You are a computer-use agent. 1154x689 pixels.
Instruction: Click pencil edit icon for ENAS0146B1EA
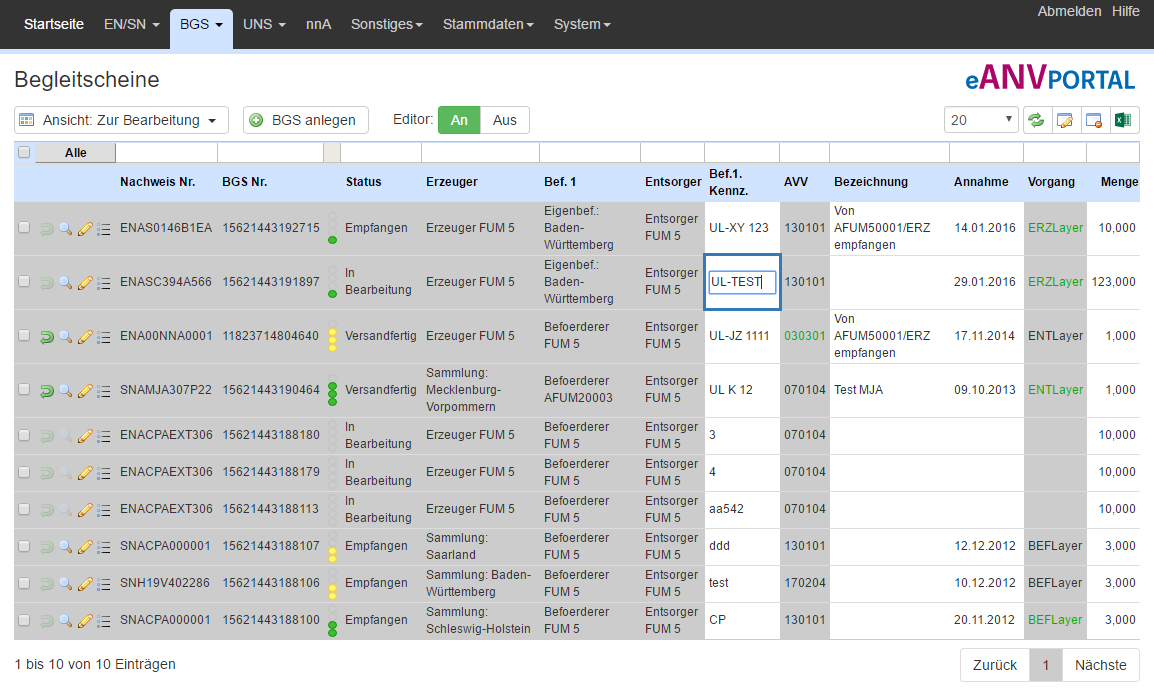(85, 229)
